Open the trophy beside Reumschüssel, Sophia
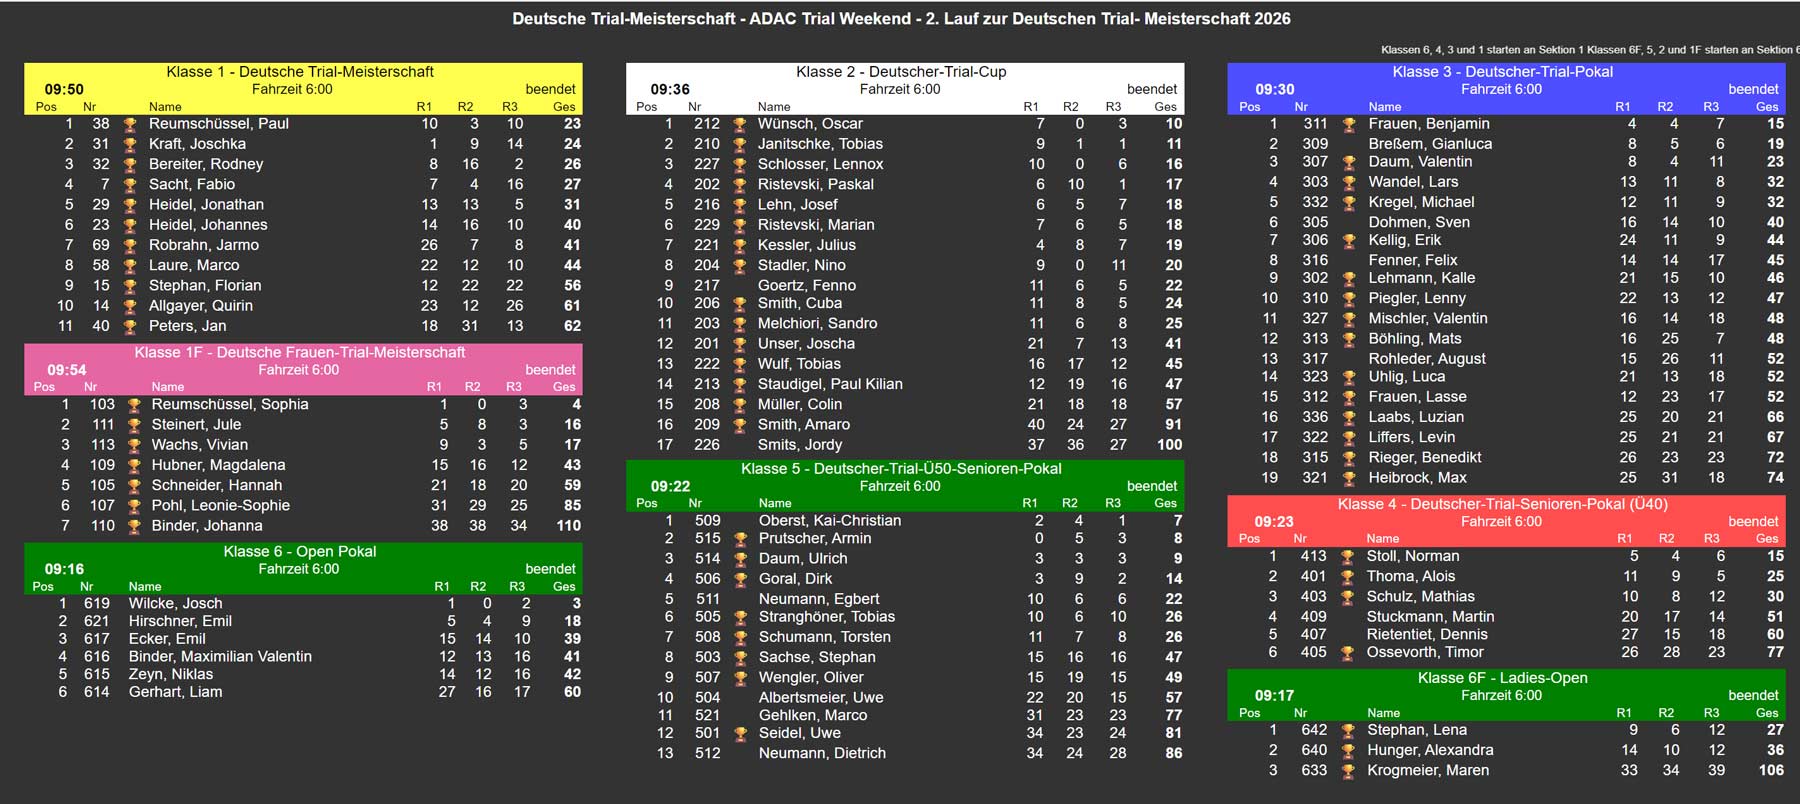This screenshot has width=1800, height=804. [x=134, y=405]
